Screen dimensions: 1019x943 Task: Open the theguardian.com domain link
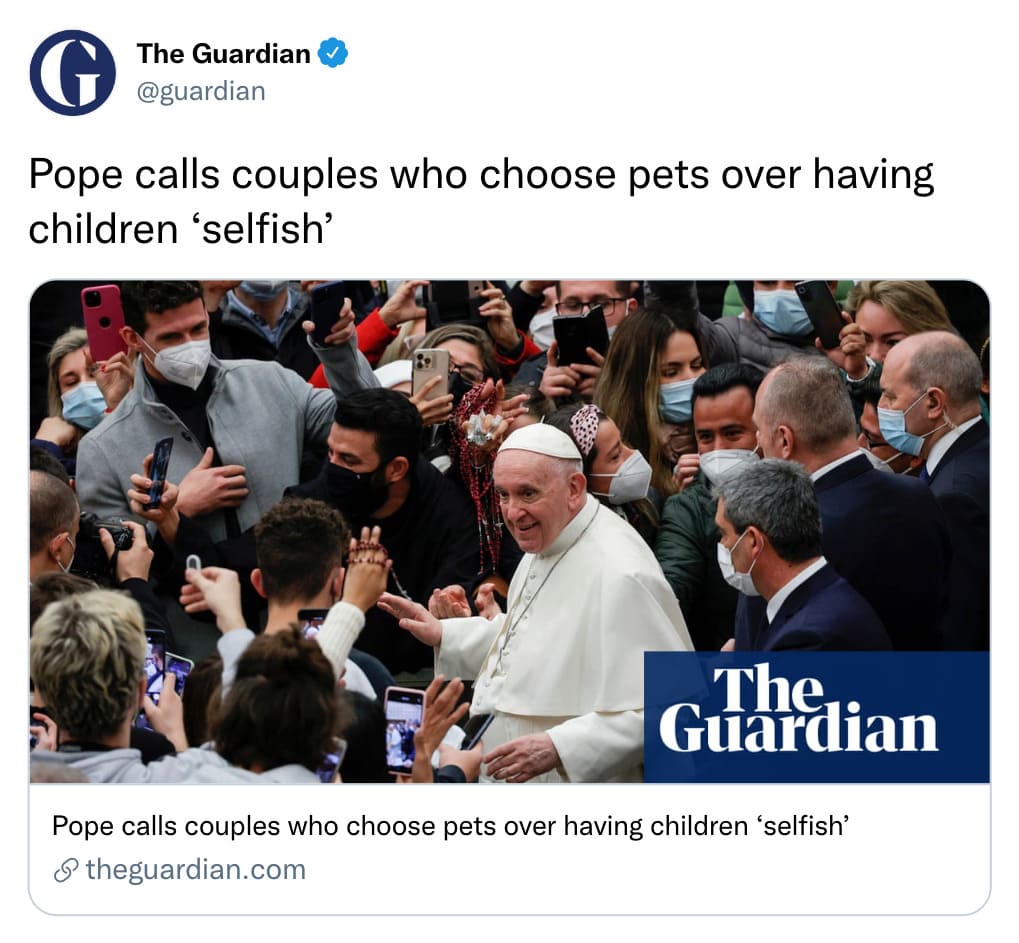[196, 870]
